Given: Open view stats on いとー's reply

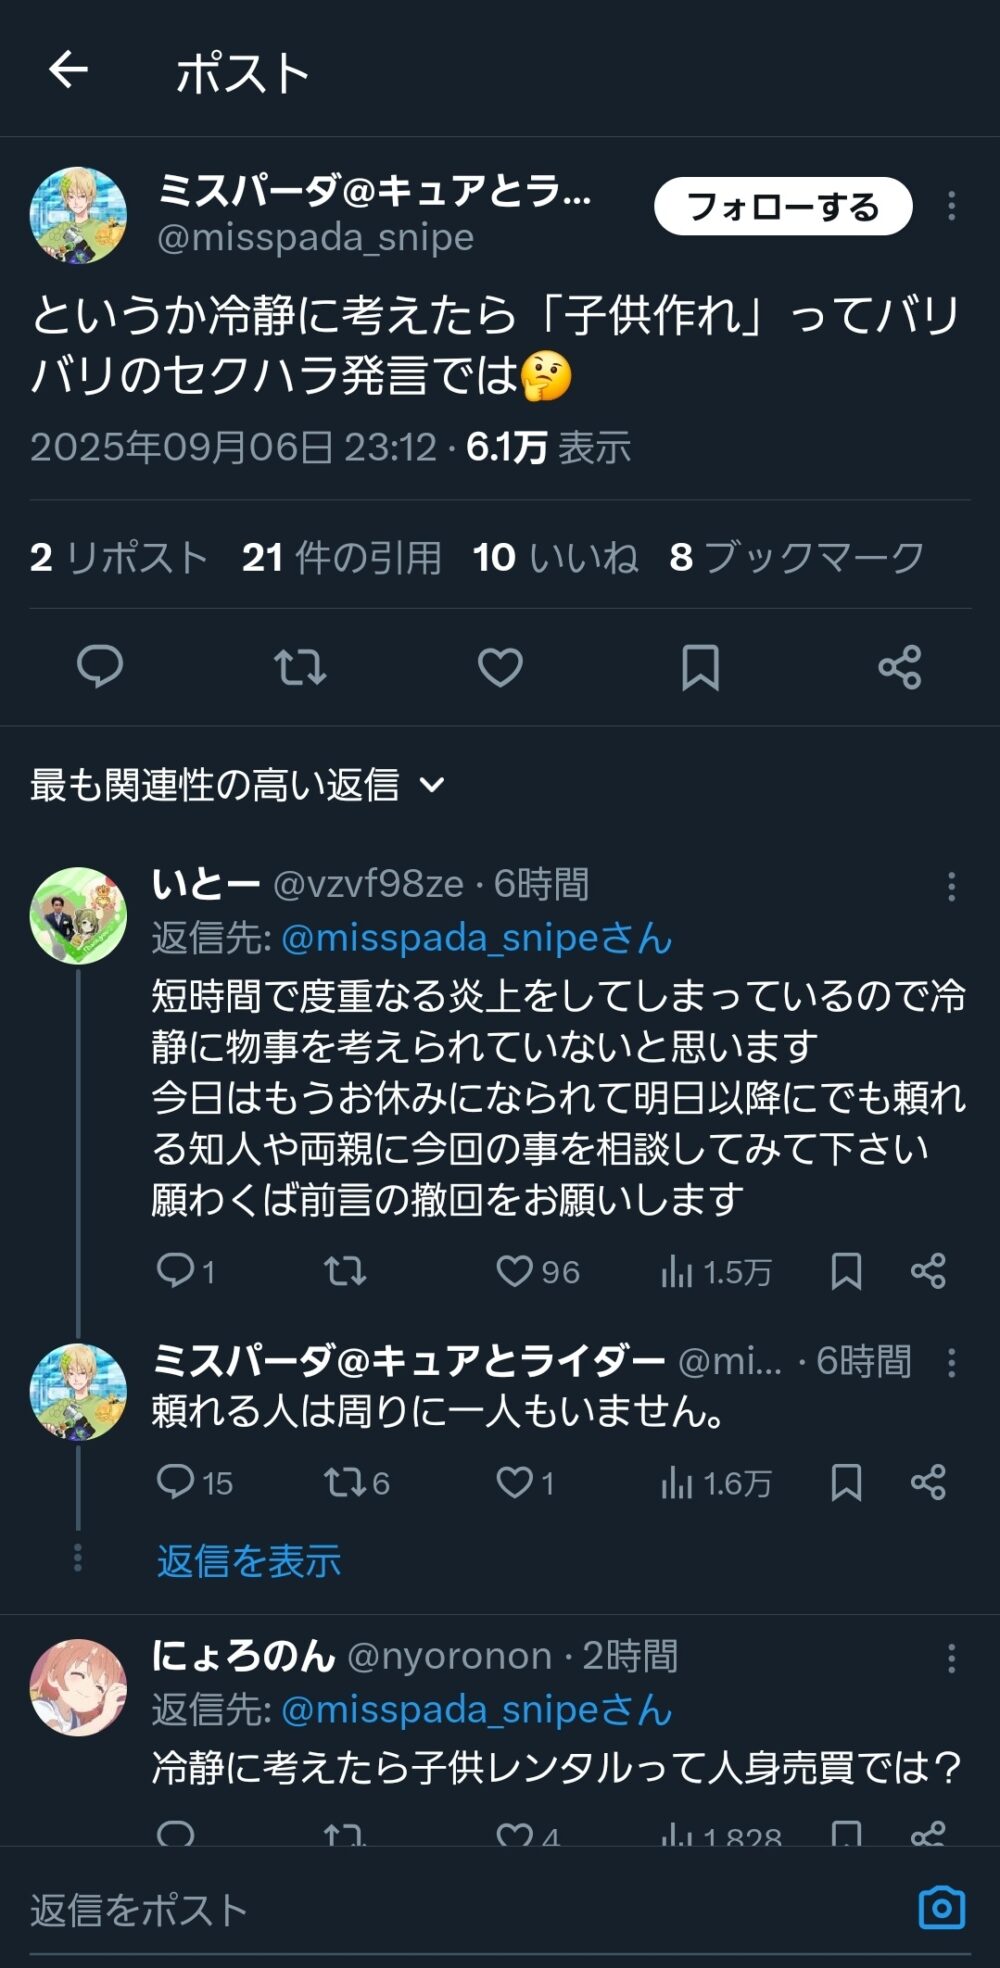Looking at the screenshot, I should (716, 1272).
